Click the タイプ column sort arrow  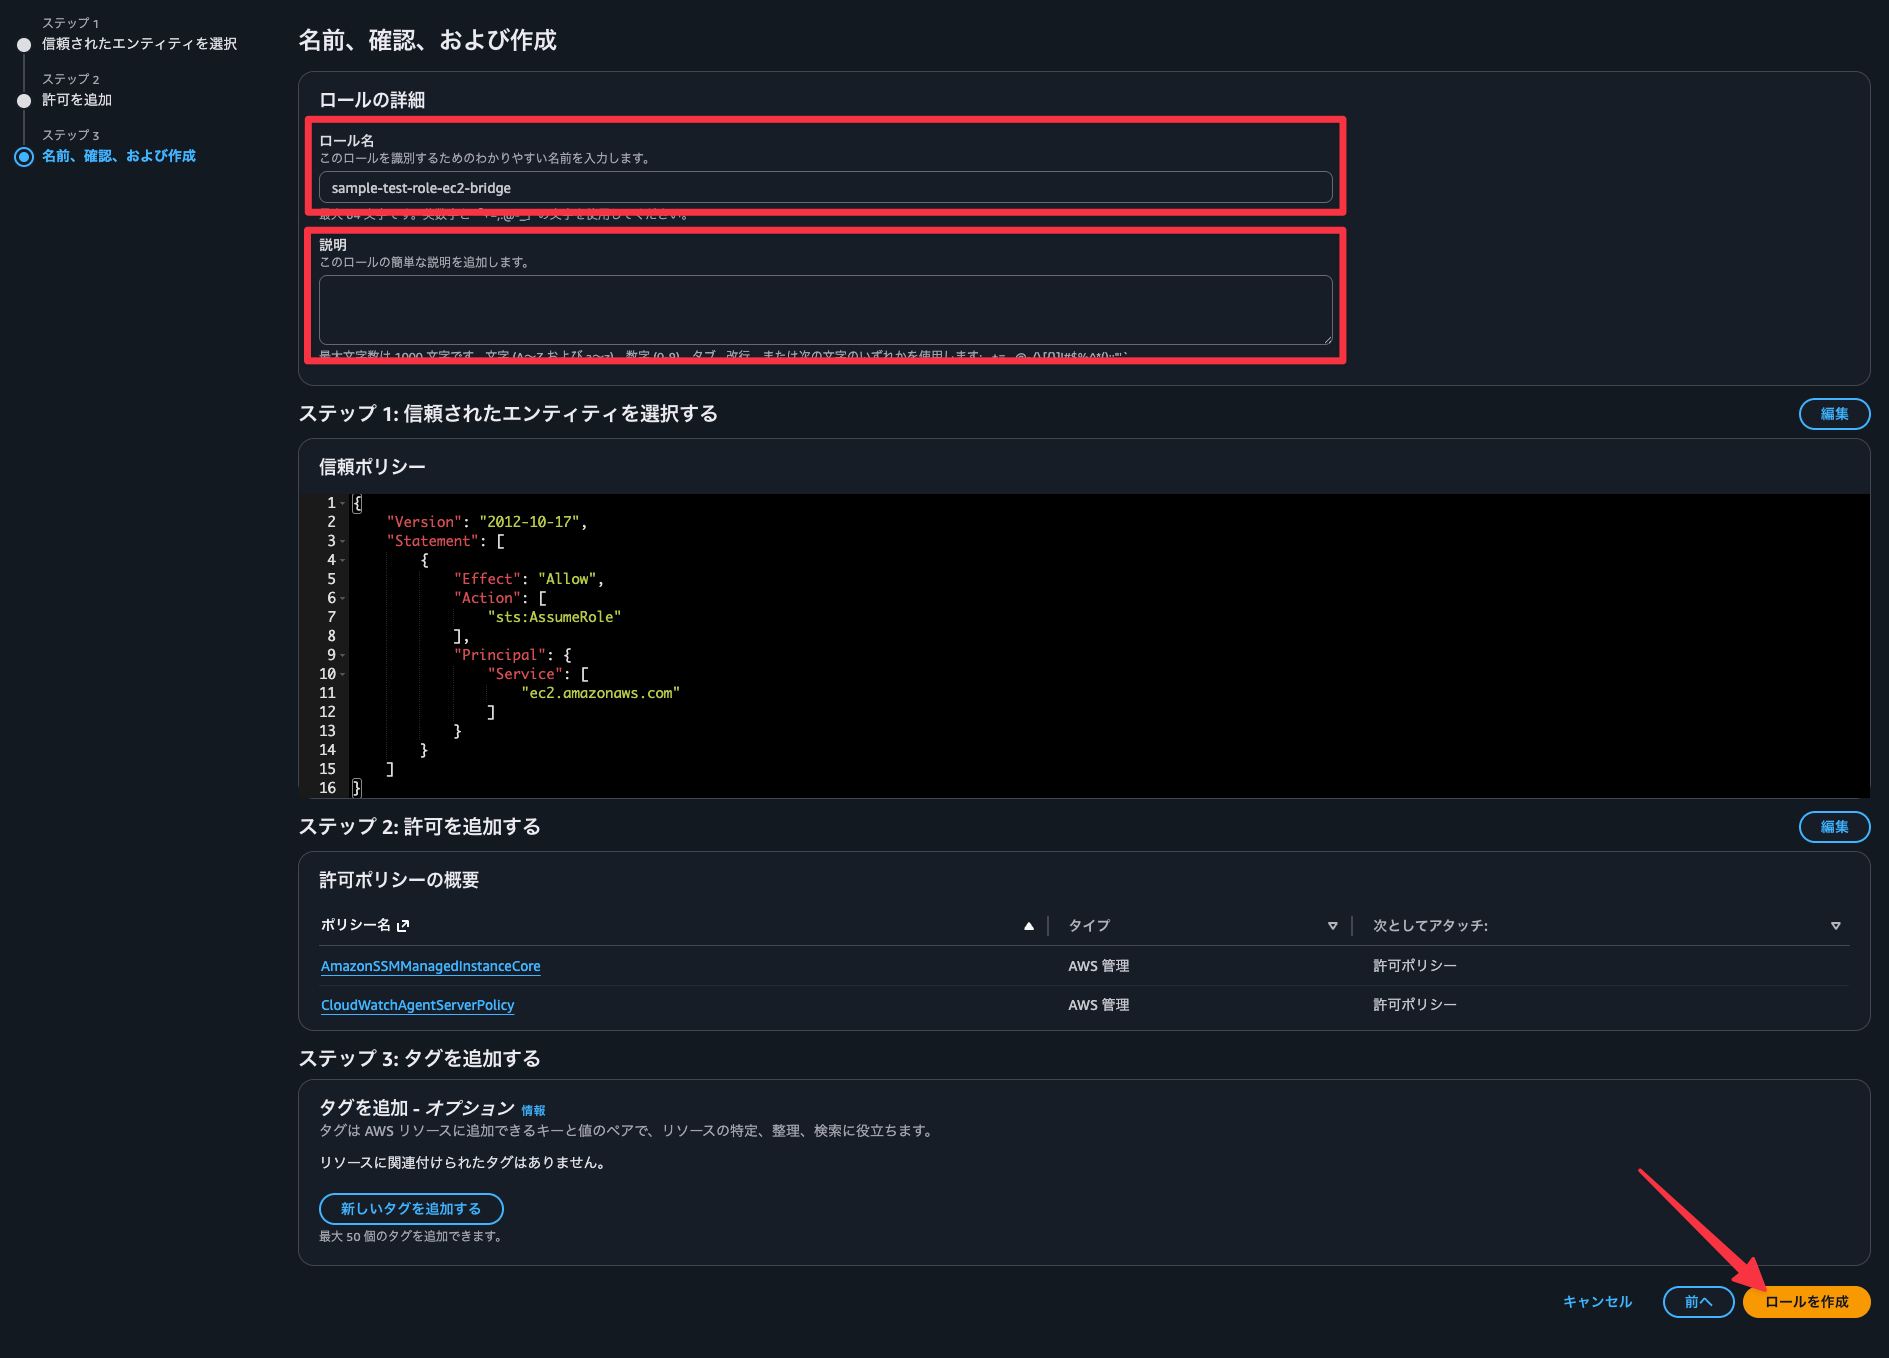pyautogui.click(x=1332, y=926)
